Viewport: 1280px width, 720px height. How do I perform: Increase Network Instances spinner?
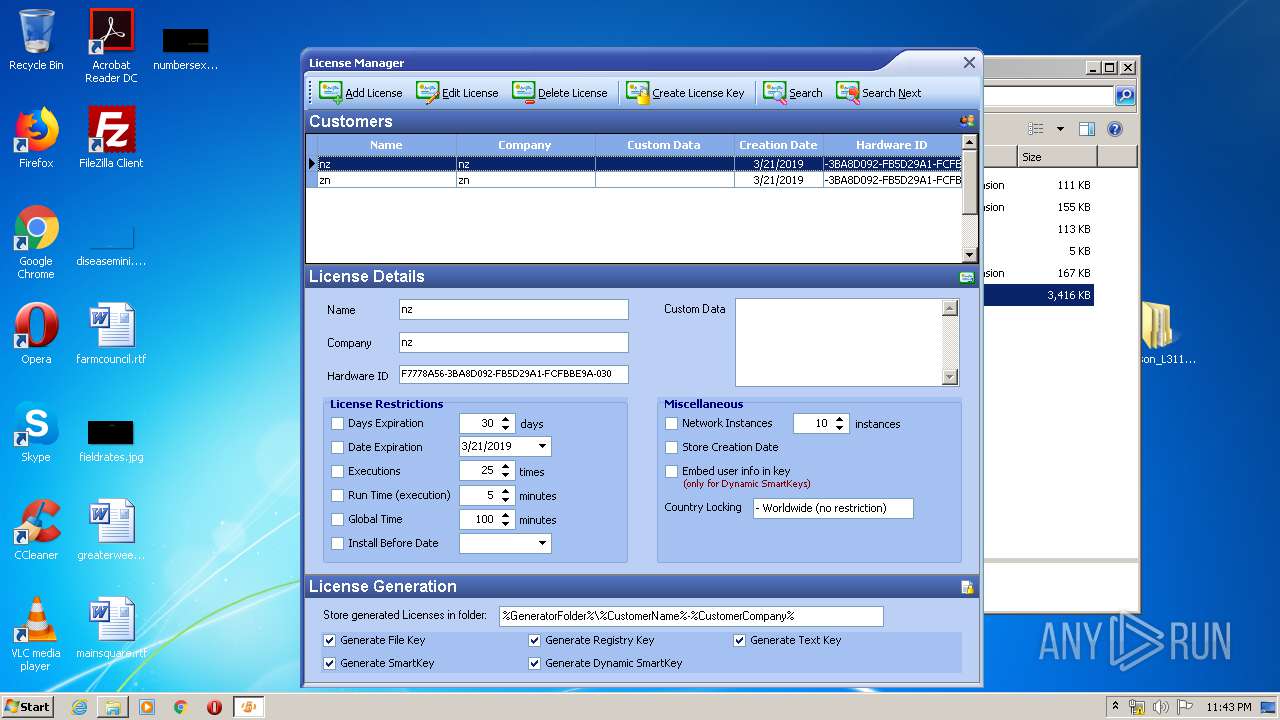pyautogui.click(x=840, y=419)
